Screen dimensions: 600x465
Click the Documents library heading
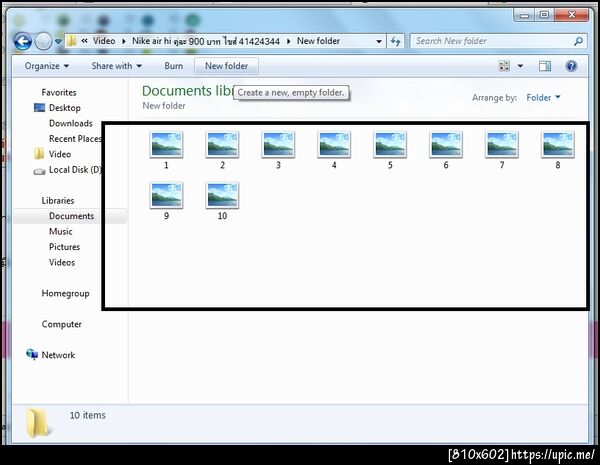tap(188, 91)
